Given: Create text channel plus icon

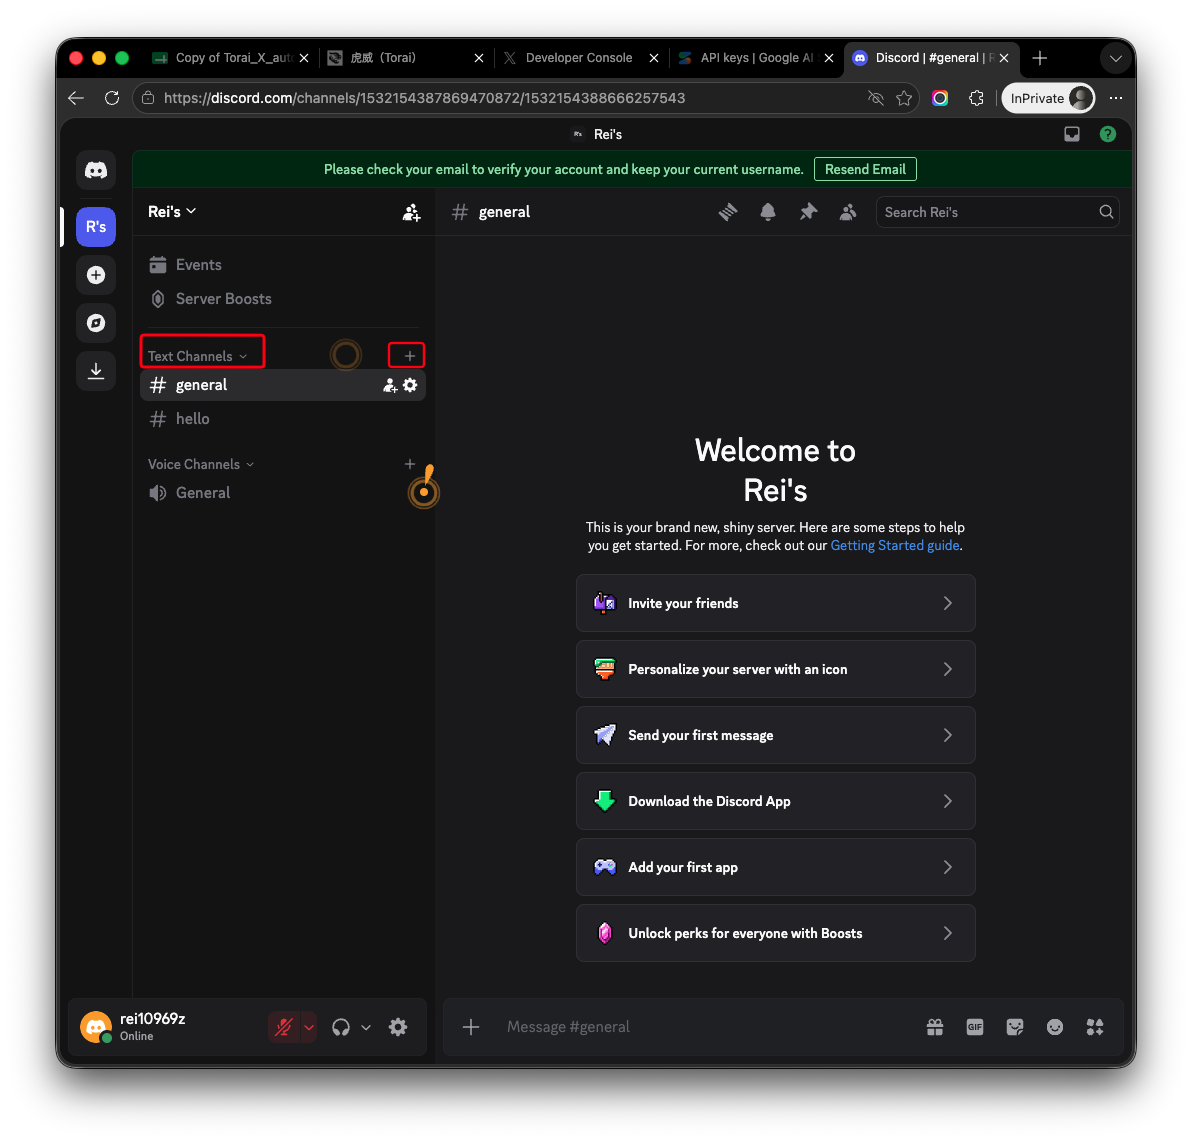Looking at the screenshot, I should 410,356.
